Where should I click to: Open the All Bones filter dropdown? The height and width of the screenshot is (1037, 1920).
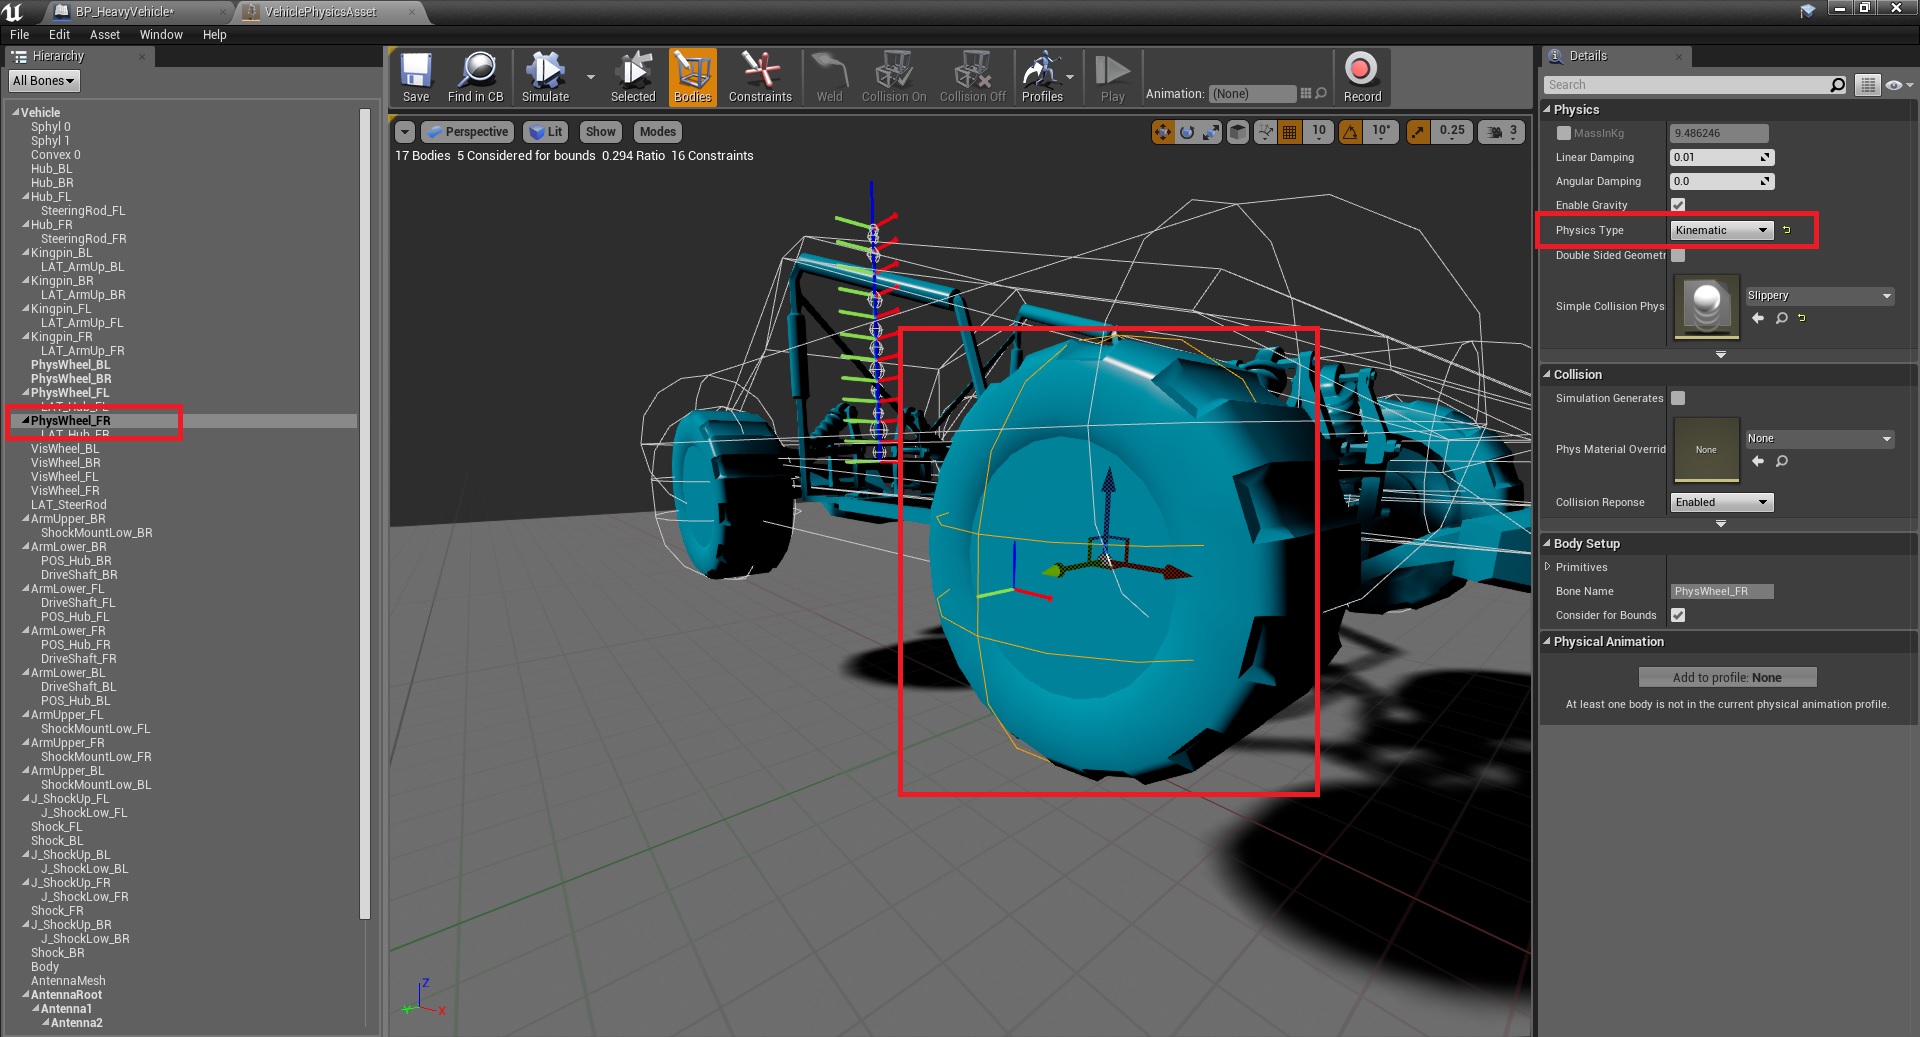[x=43, y=81]
